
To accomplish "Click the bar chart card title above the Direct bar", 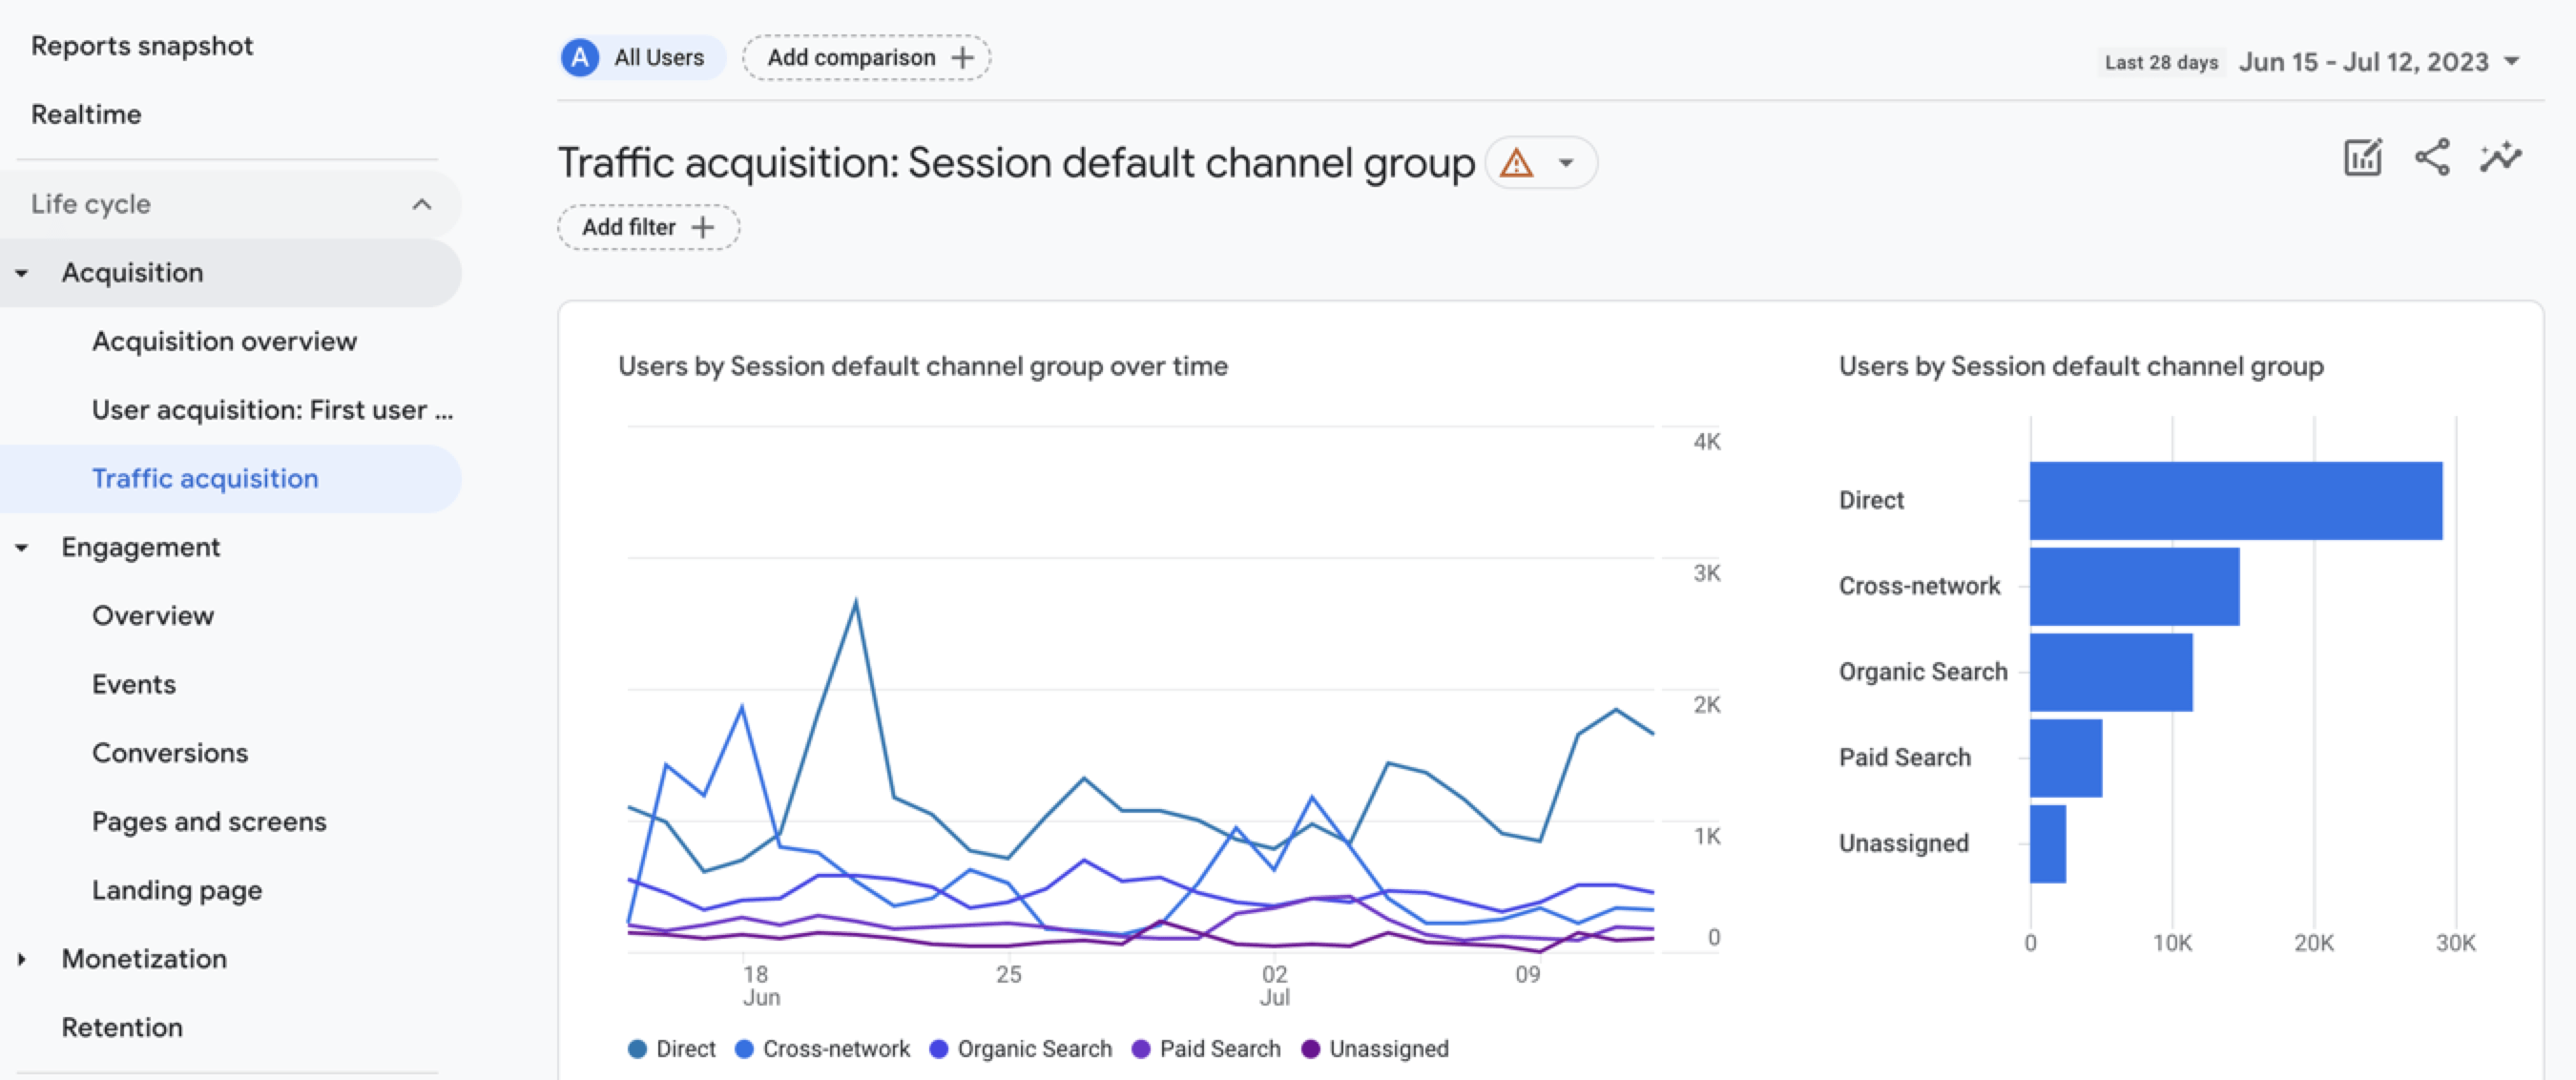I will point(2081,367).
